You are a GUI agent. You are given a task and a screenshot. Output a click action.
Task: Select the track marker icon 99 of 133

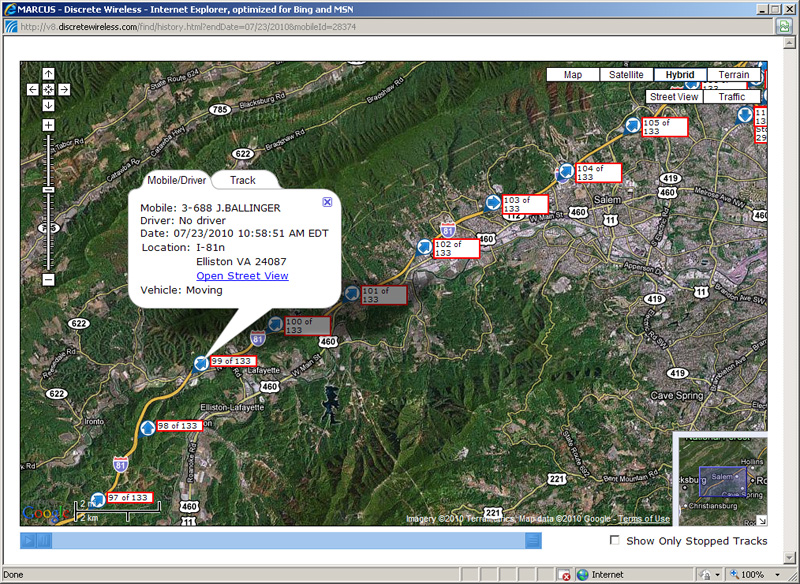point(201,363)
